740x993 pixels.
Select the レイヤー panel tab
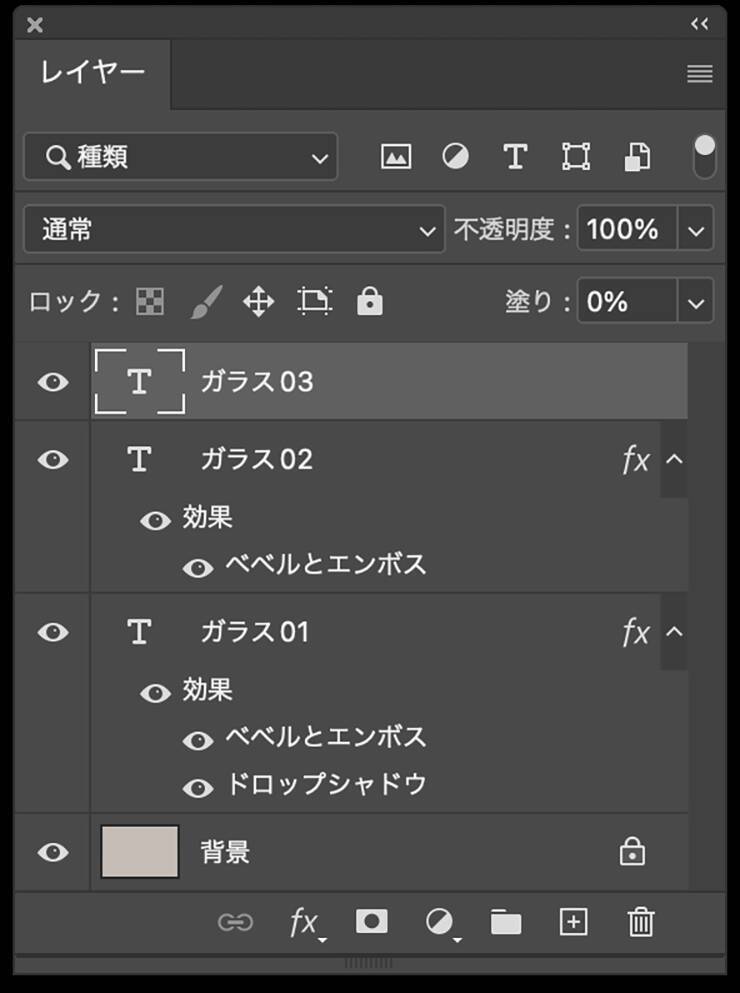[93, 73]
